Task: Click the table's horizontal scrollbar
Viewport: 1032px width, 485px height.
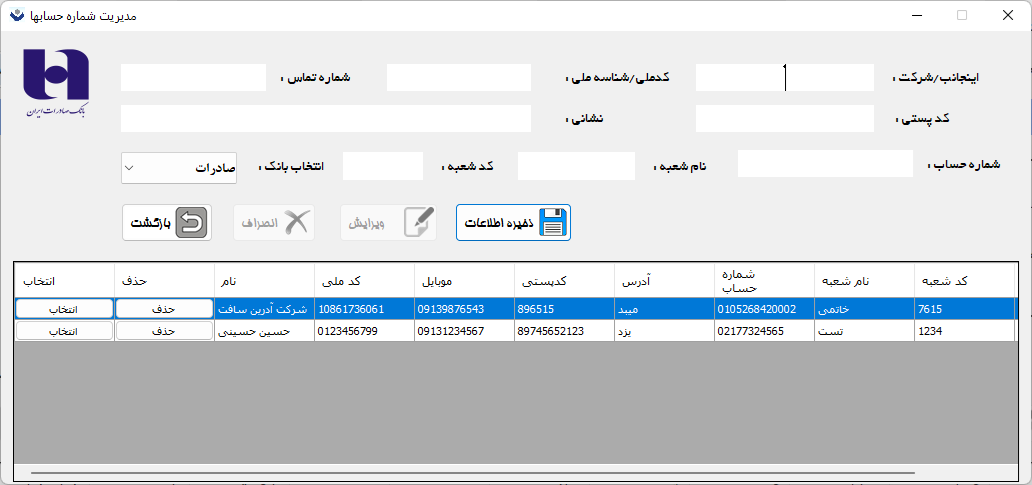Action: (473, 472)
